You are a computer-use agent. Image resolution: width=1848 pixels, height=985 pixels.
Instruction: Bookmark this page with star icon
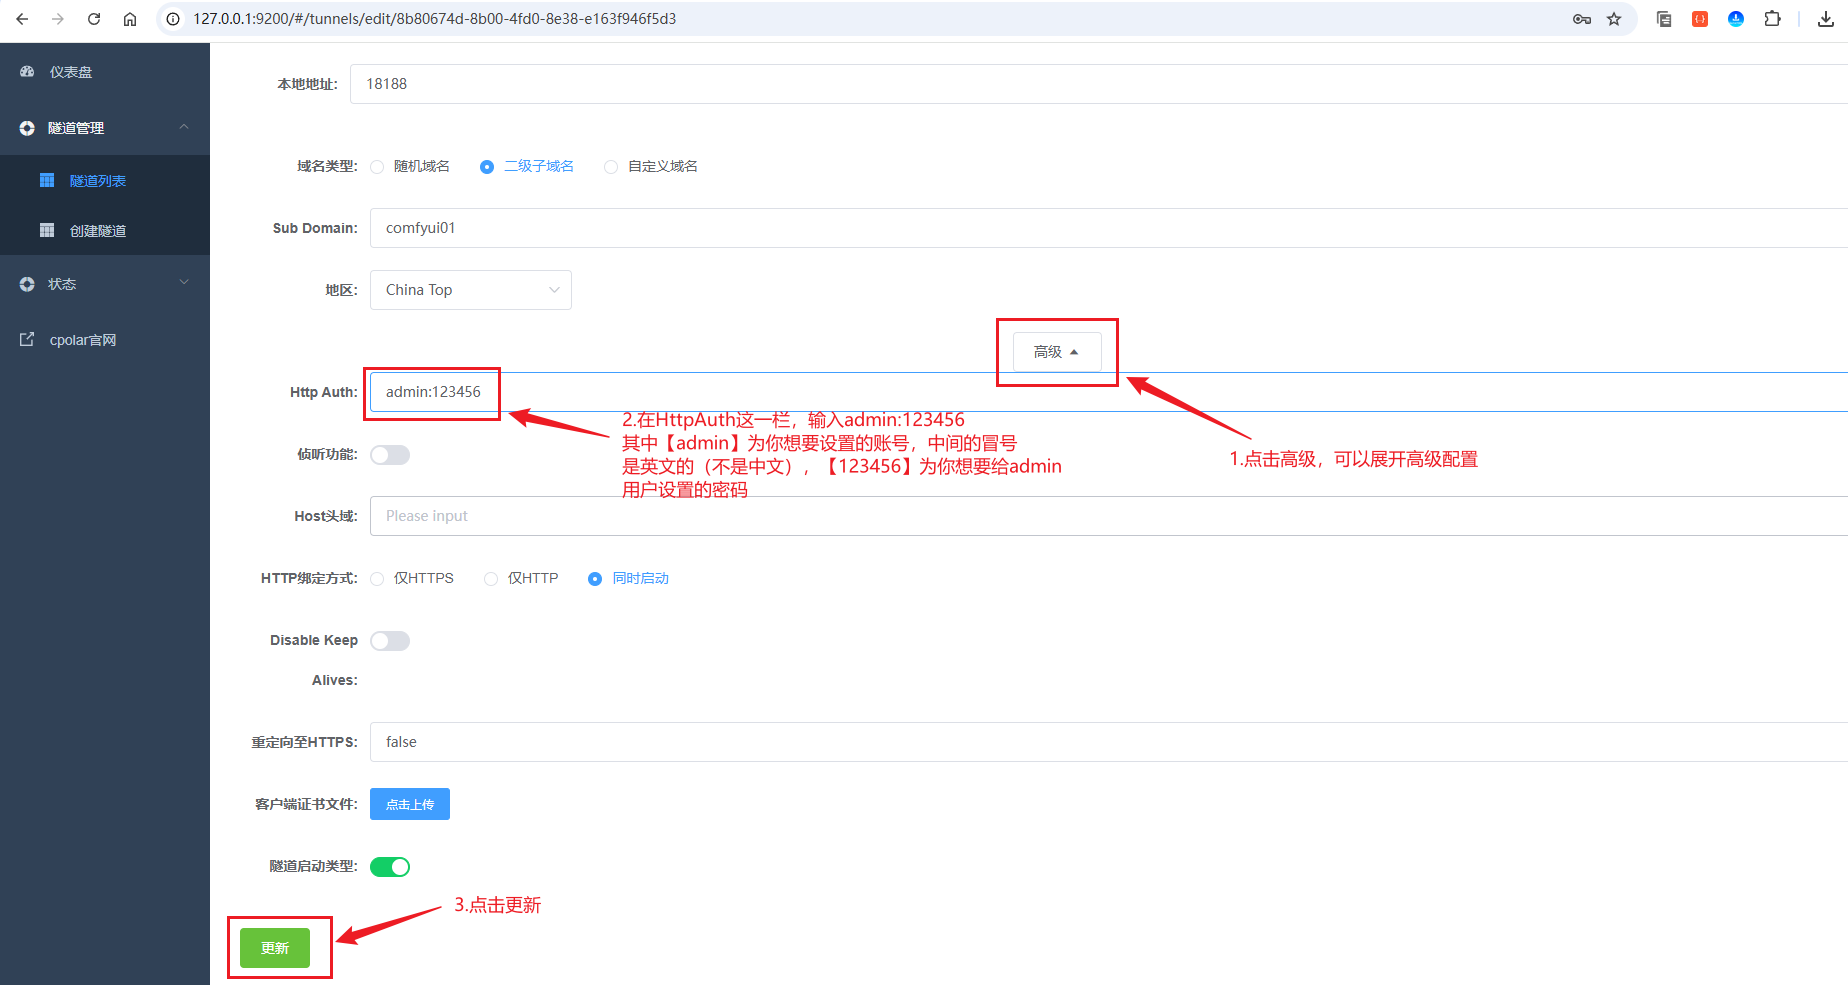point(1614,19)
